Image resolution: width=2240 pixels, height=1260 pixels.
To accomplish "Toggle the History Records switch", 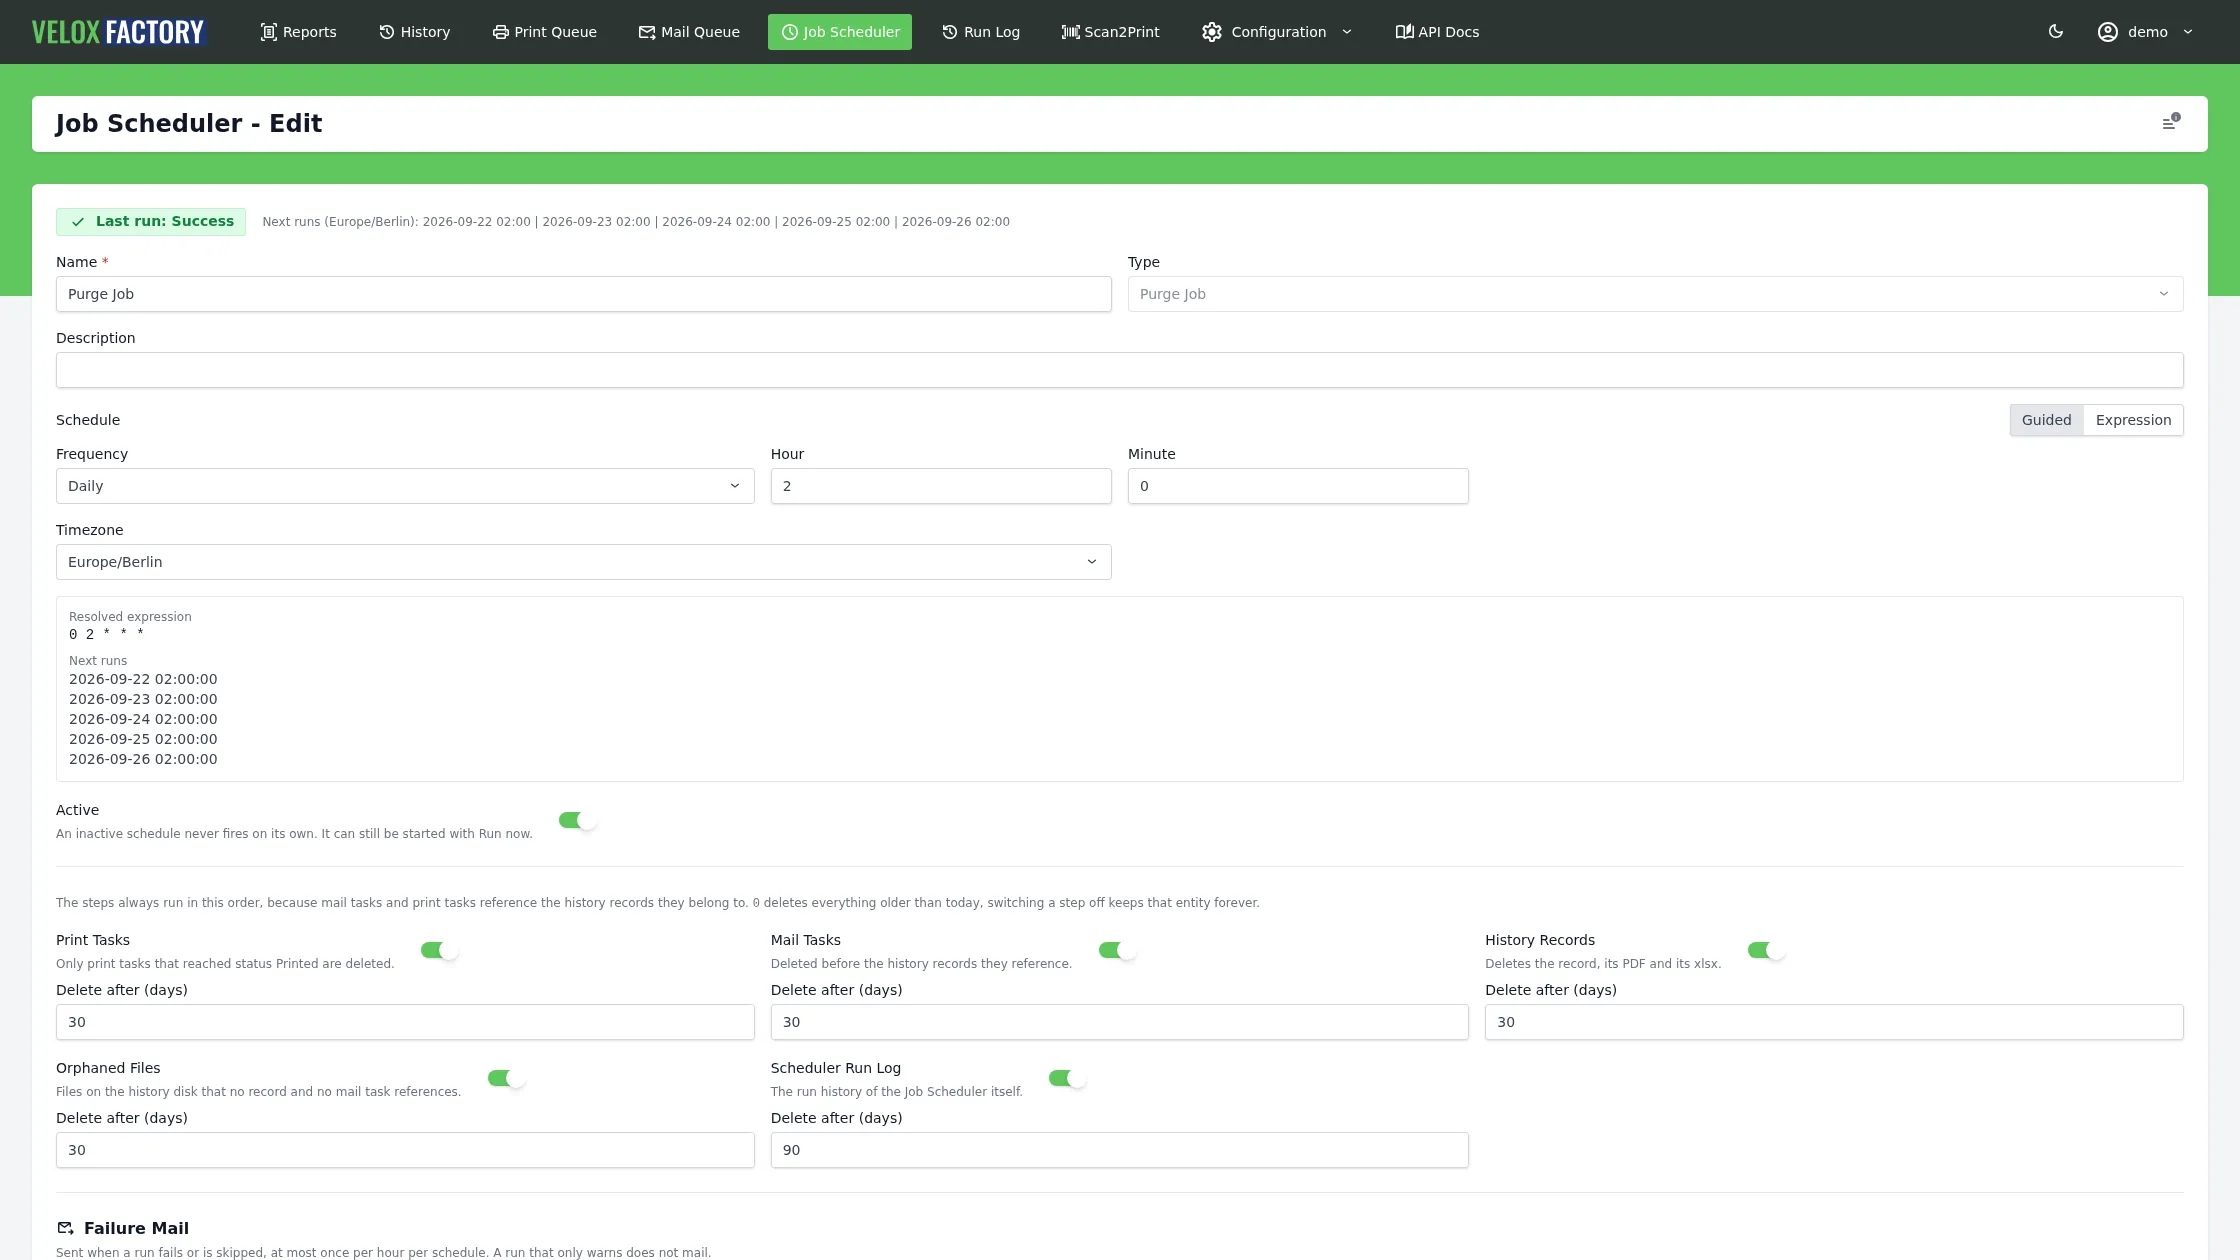I will tap(1767, 951).
